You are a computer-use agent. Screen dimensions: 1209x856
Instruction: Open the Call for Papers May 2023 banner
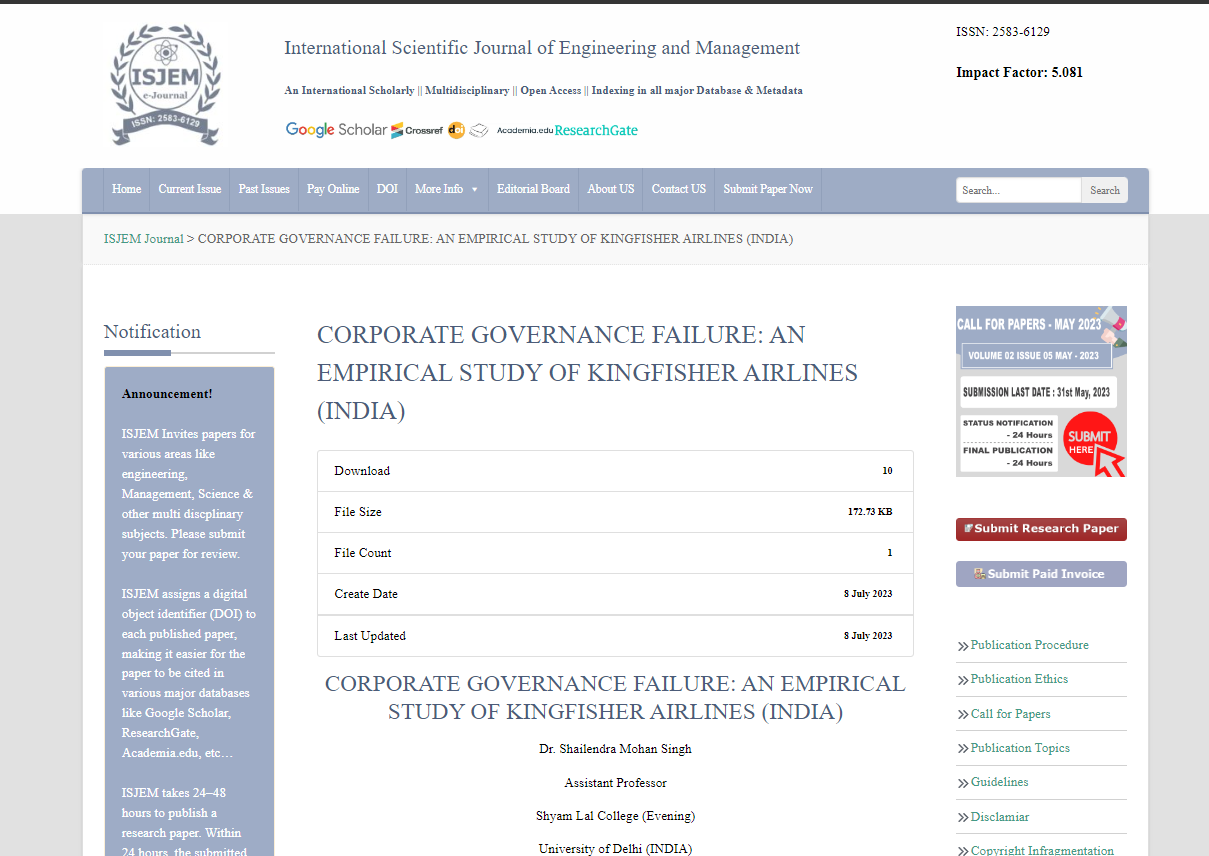point(1041,391)
